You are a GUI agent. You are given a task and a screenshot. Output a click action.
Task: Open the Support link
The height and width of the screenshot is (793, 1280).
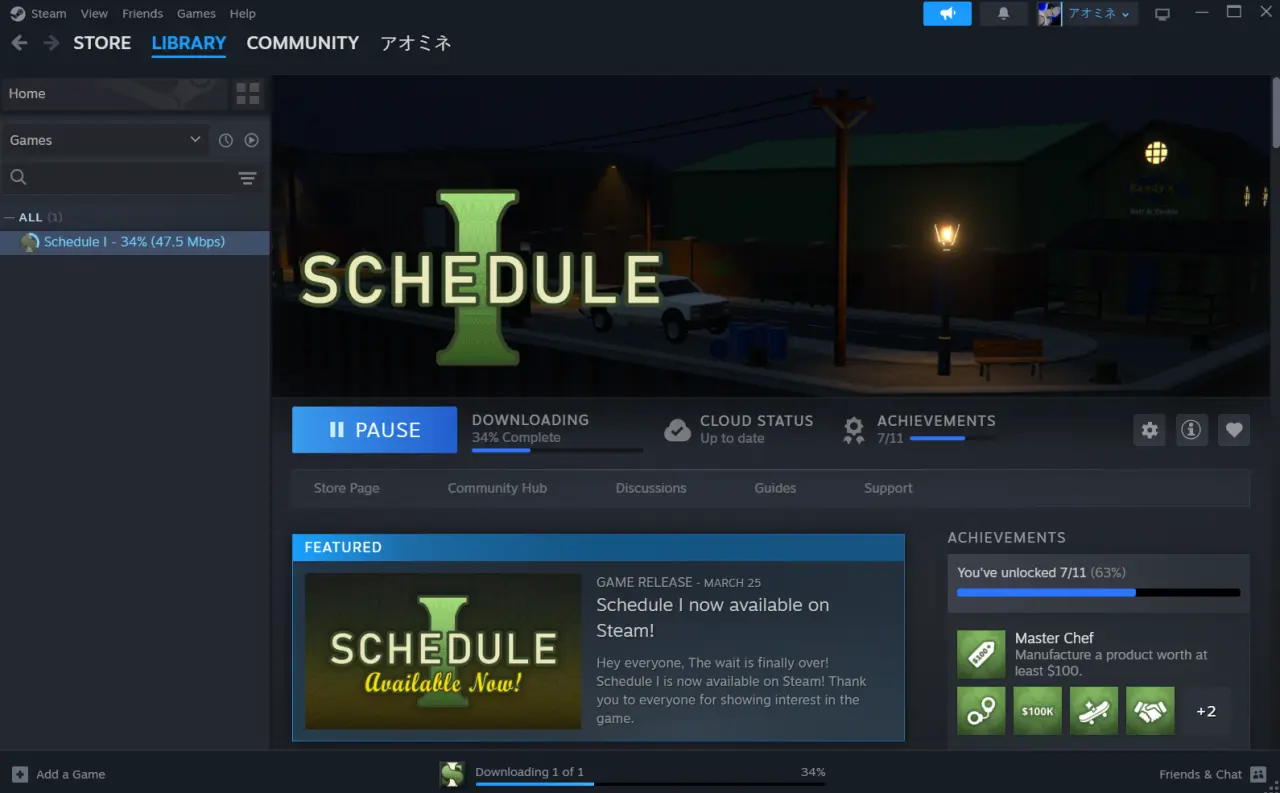888,488
